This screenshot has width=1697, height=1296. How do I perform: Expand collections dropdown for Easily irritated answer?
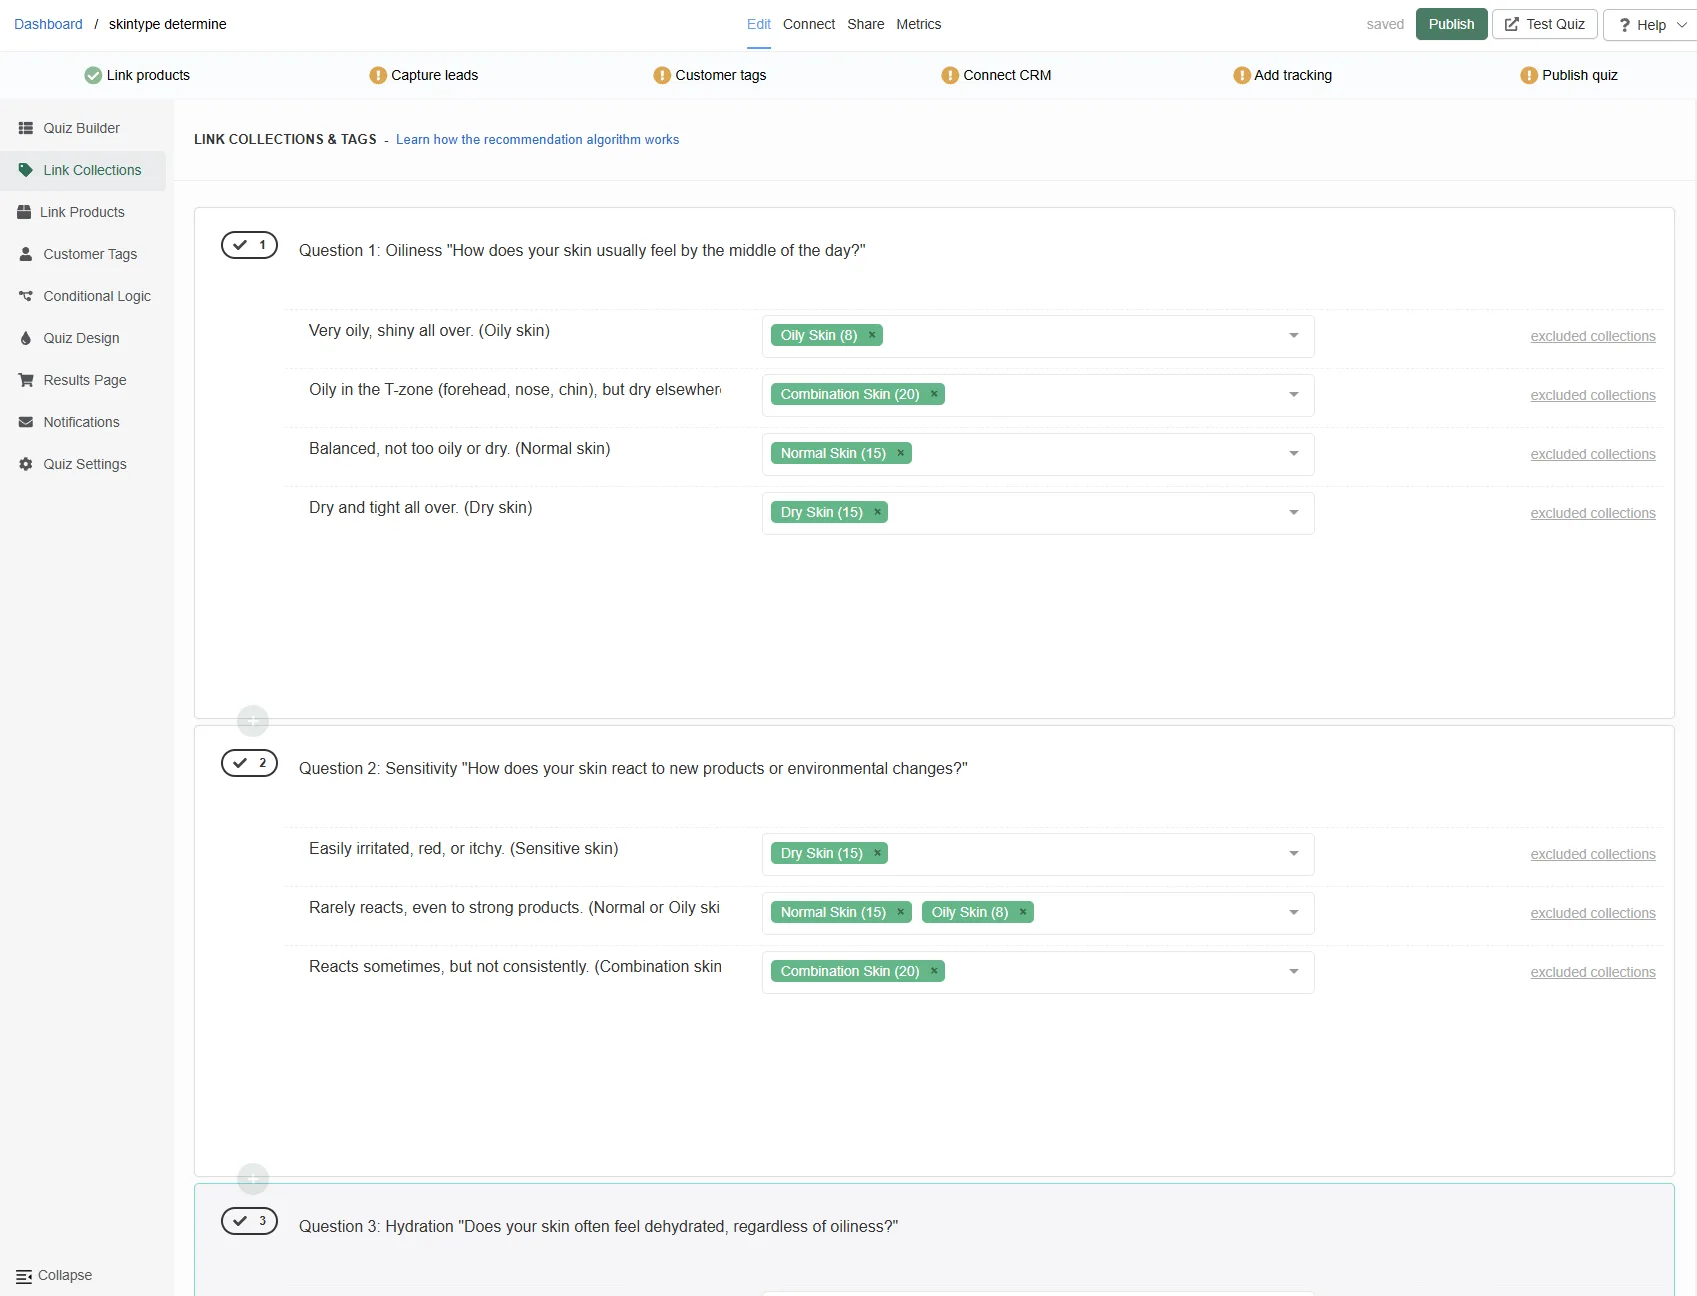click(x=1294, y=854)
